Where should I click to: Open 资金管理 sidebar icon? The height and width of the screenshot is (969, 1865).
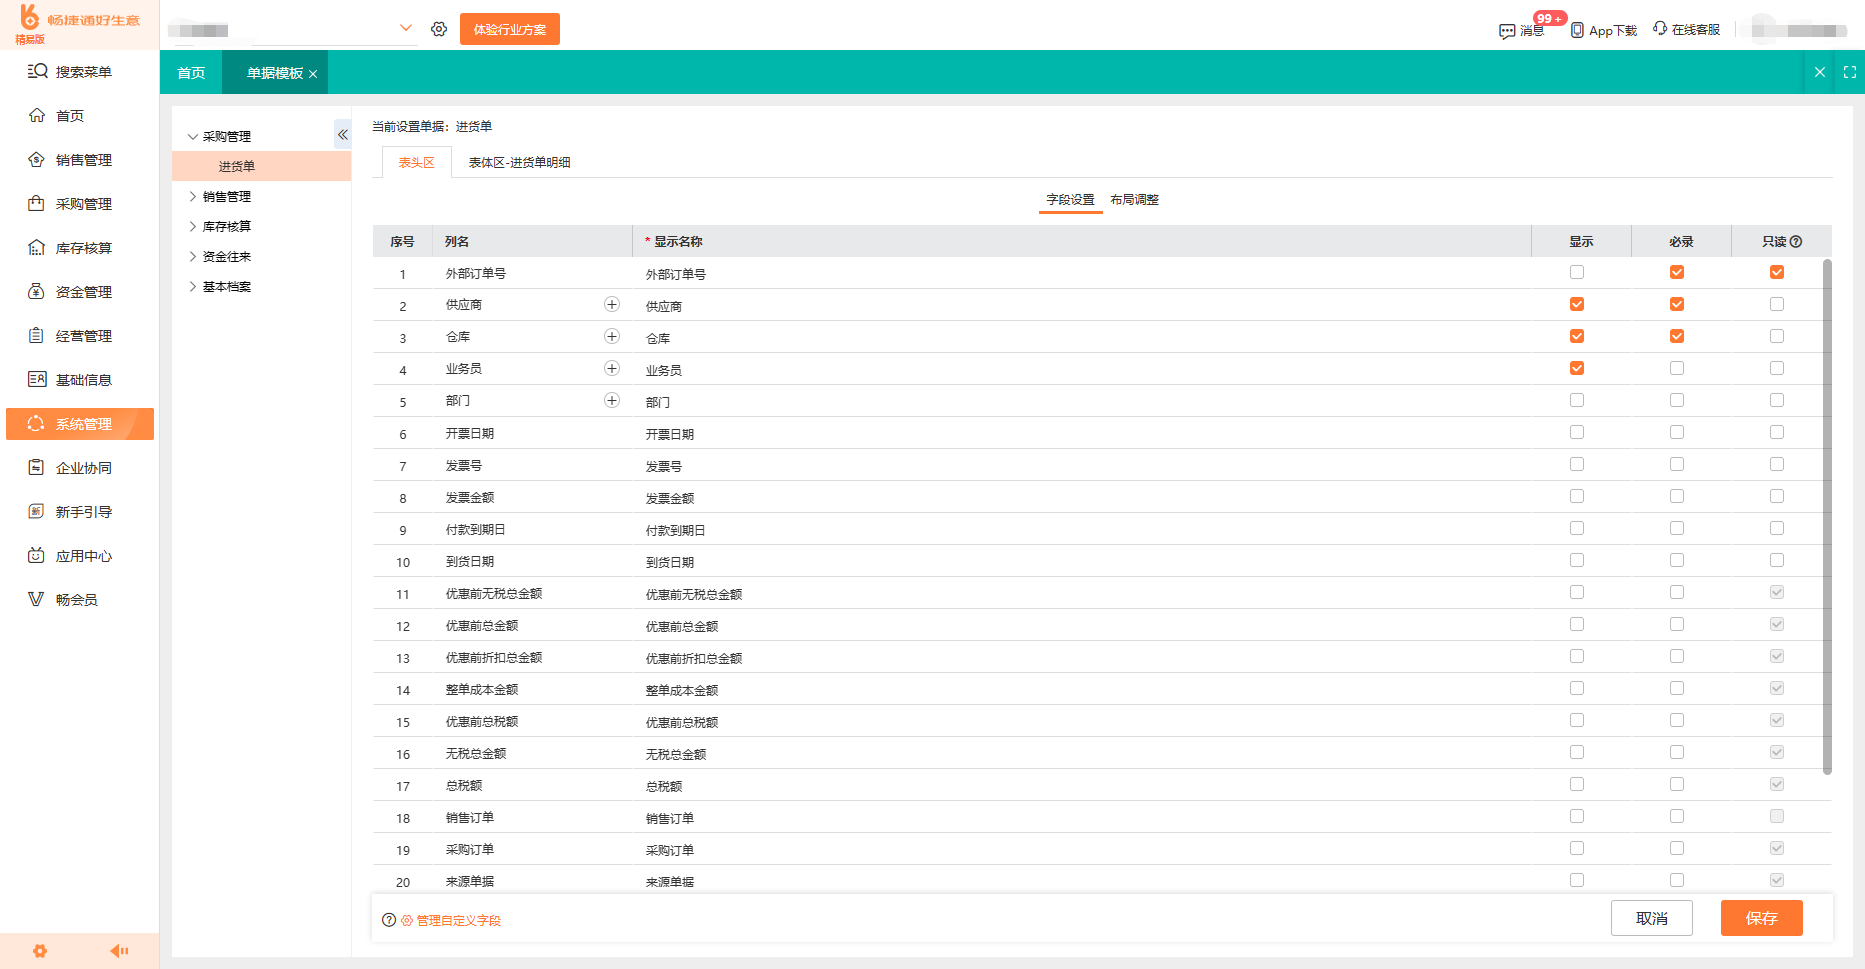37,291
